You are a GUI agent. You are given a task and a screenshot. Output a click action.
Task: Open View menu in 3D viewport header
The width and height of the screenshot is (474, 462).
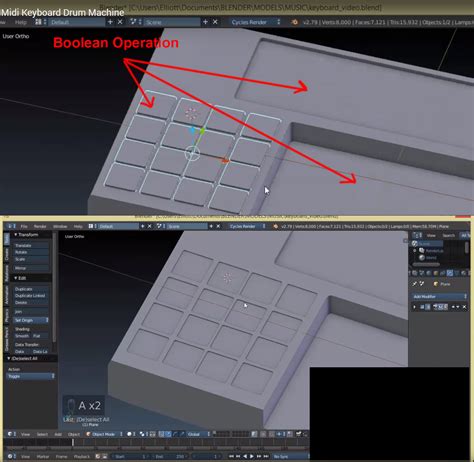click(x=25, y=434)
